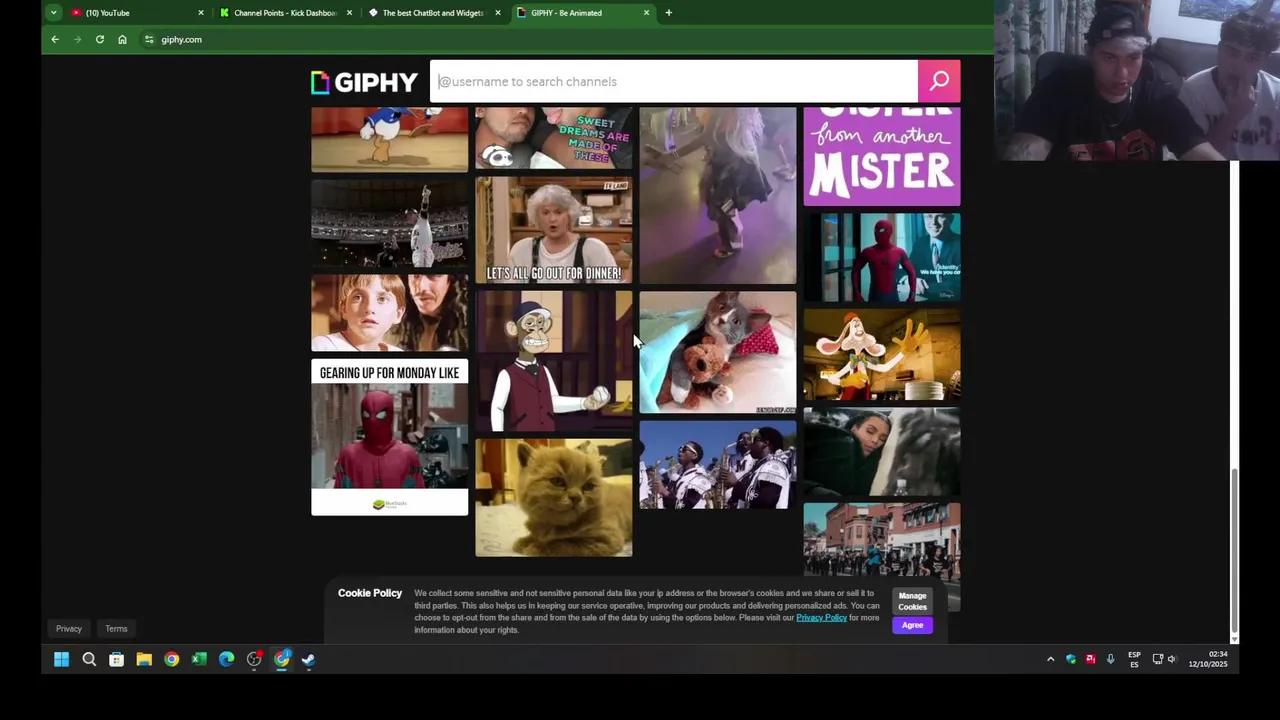Screen dimensions: 1280x720
Task: Open the blond boy with pirate GIF
Action: click(389, 314)
